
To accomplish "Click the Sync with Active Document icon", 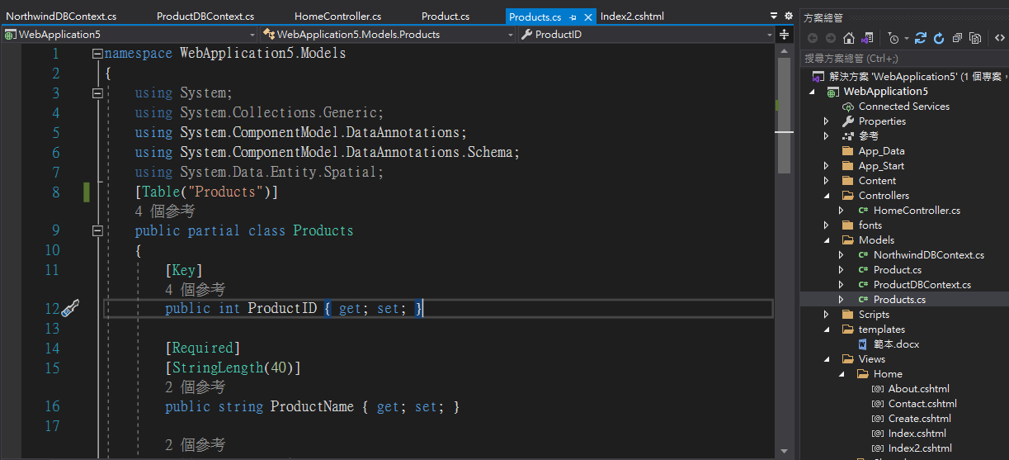I will coord(920,38).
